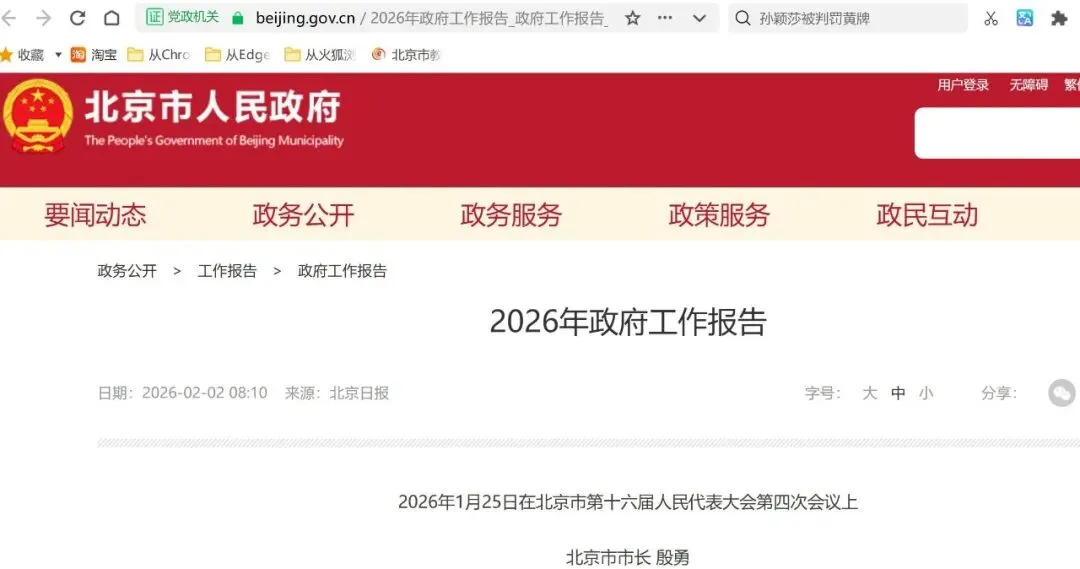Open the translate extension icon
The width and height of the screenshot is (1080, 569).
1025,19
